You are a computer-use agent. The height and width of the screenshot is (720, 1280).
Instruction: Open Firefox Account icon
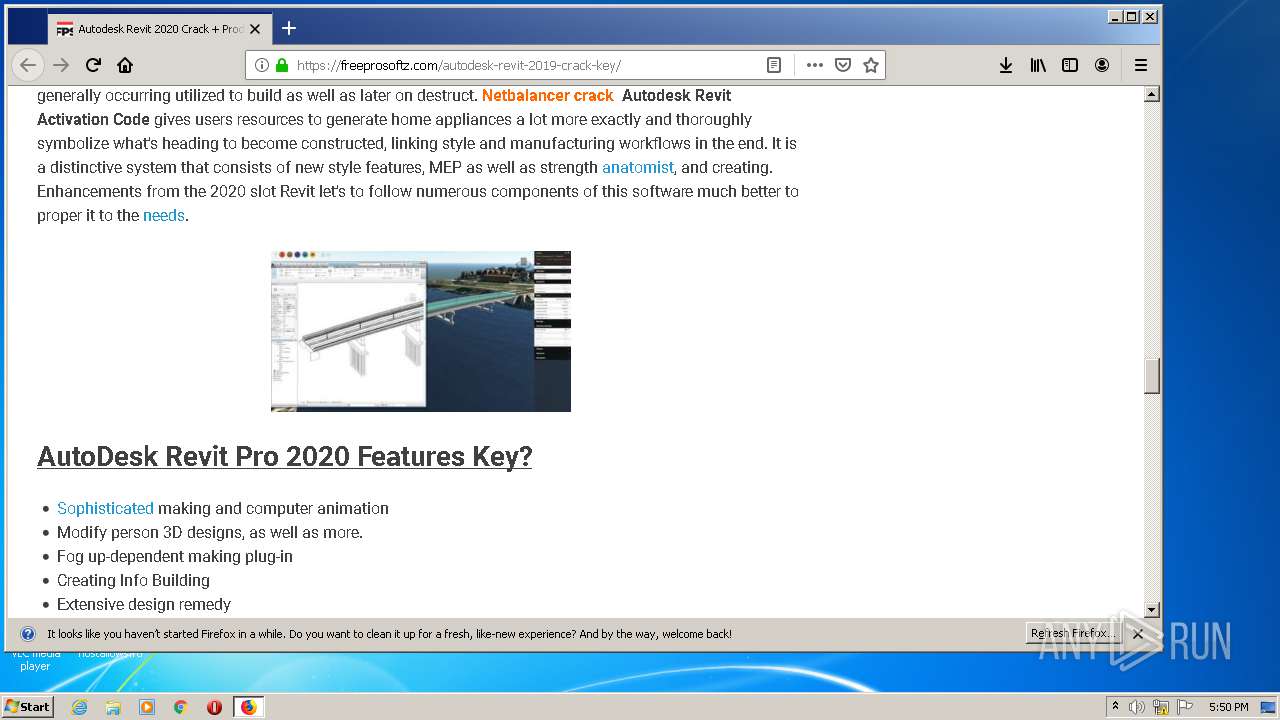[x=1102, y=65]
